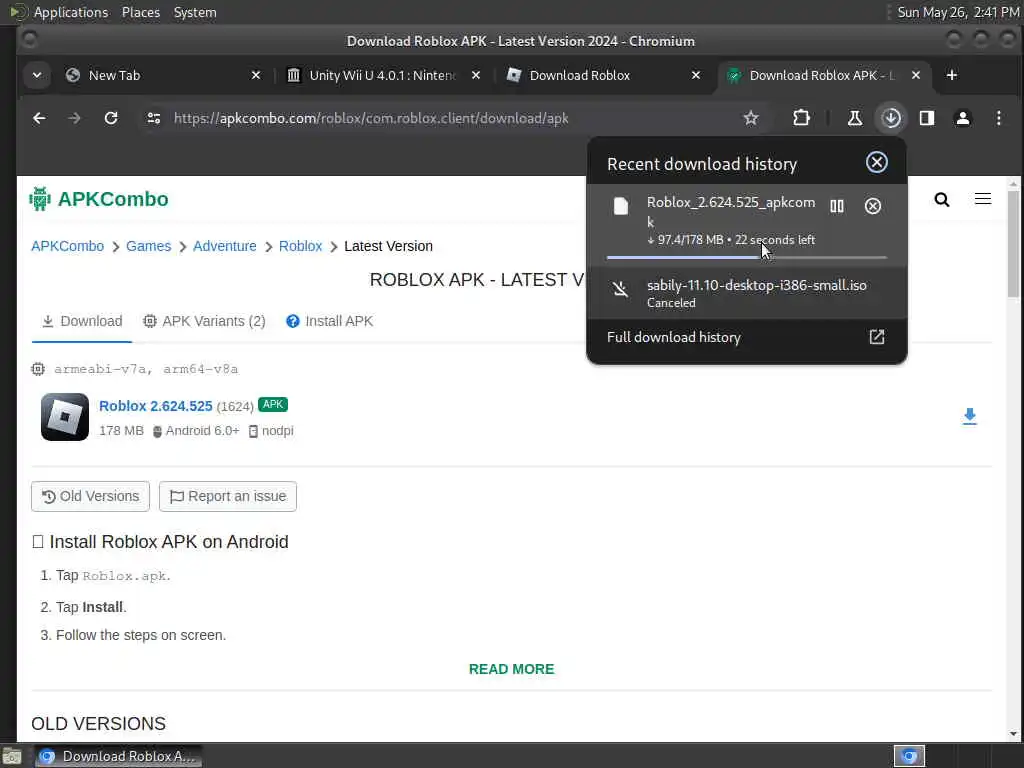This screenshot has height=768, width=1024.
Task: Switch to Install APK tab
Action: pos(329,321)
